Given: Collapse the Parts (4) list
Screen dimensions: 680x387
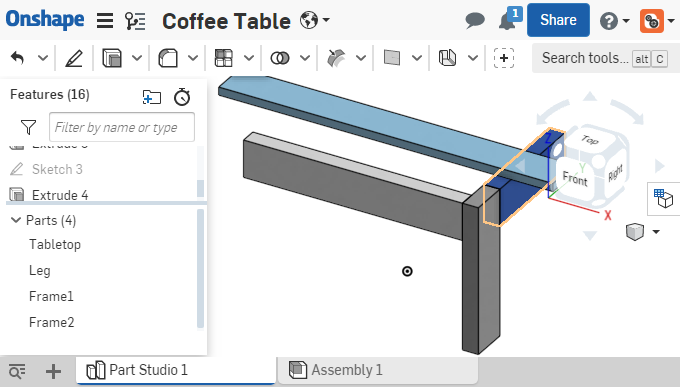Looking at the screenshot, I should (16, 220).
